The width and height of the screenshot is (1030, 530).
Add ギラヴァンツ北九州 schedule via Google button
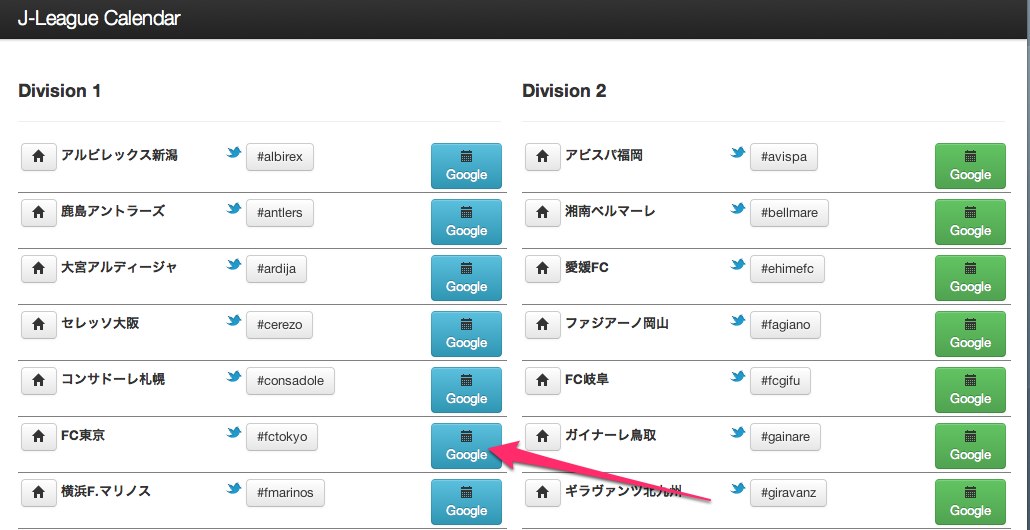point(970,502)
